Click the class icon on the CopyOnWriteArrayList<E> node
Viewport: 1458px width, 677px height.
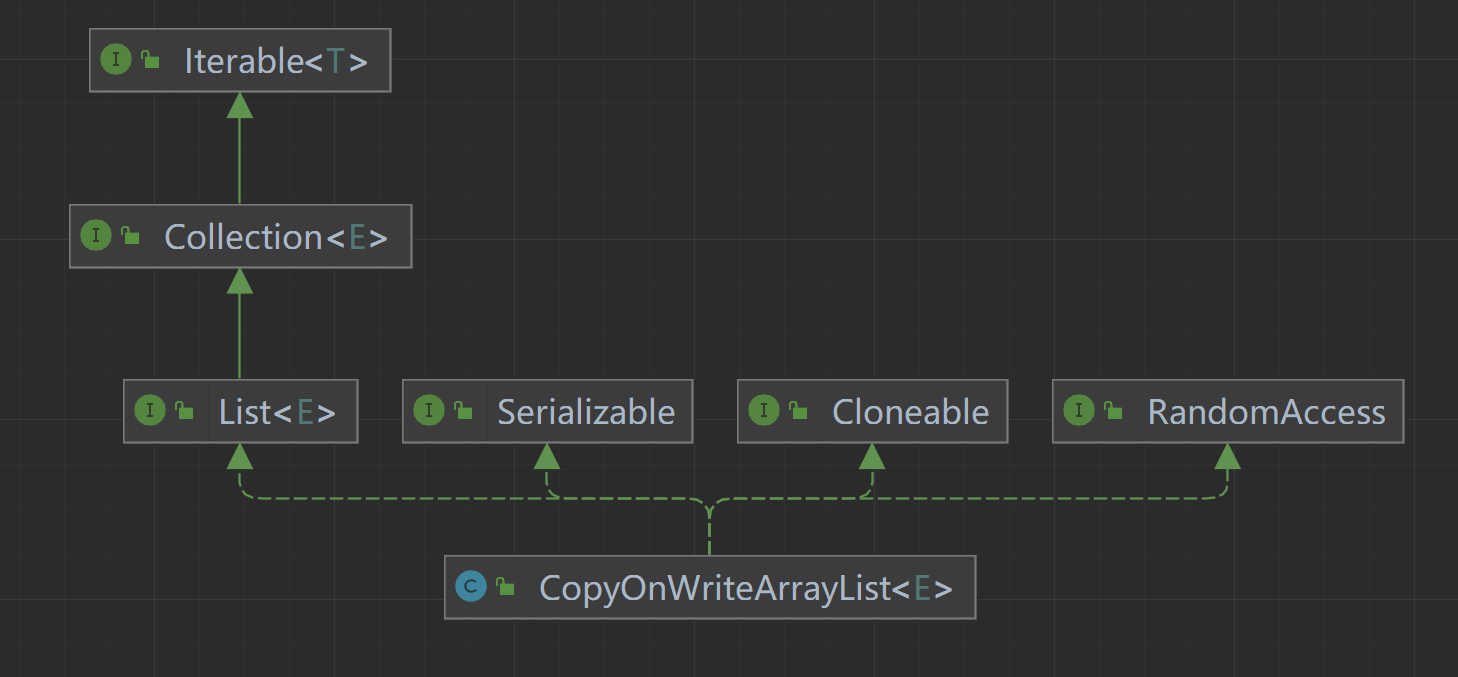click(x=472, y=587)
